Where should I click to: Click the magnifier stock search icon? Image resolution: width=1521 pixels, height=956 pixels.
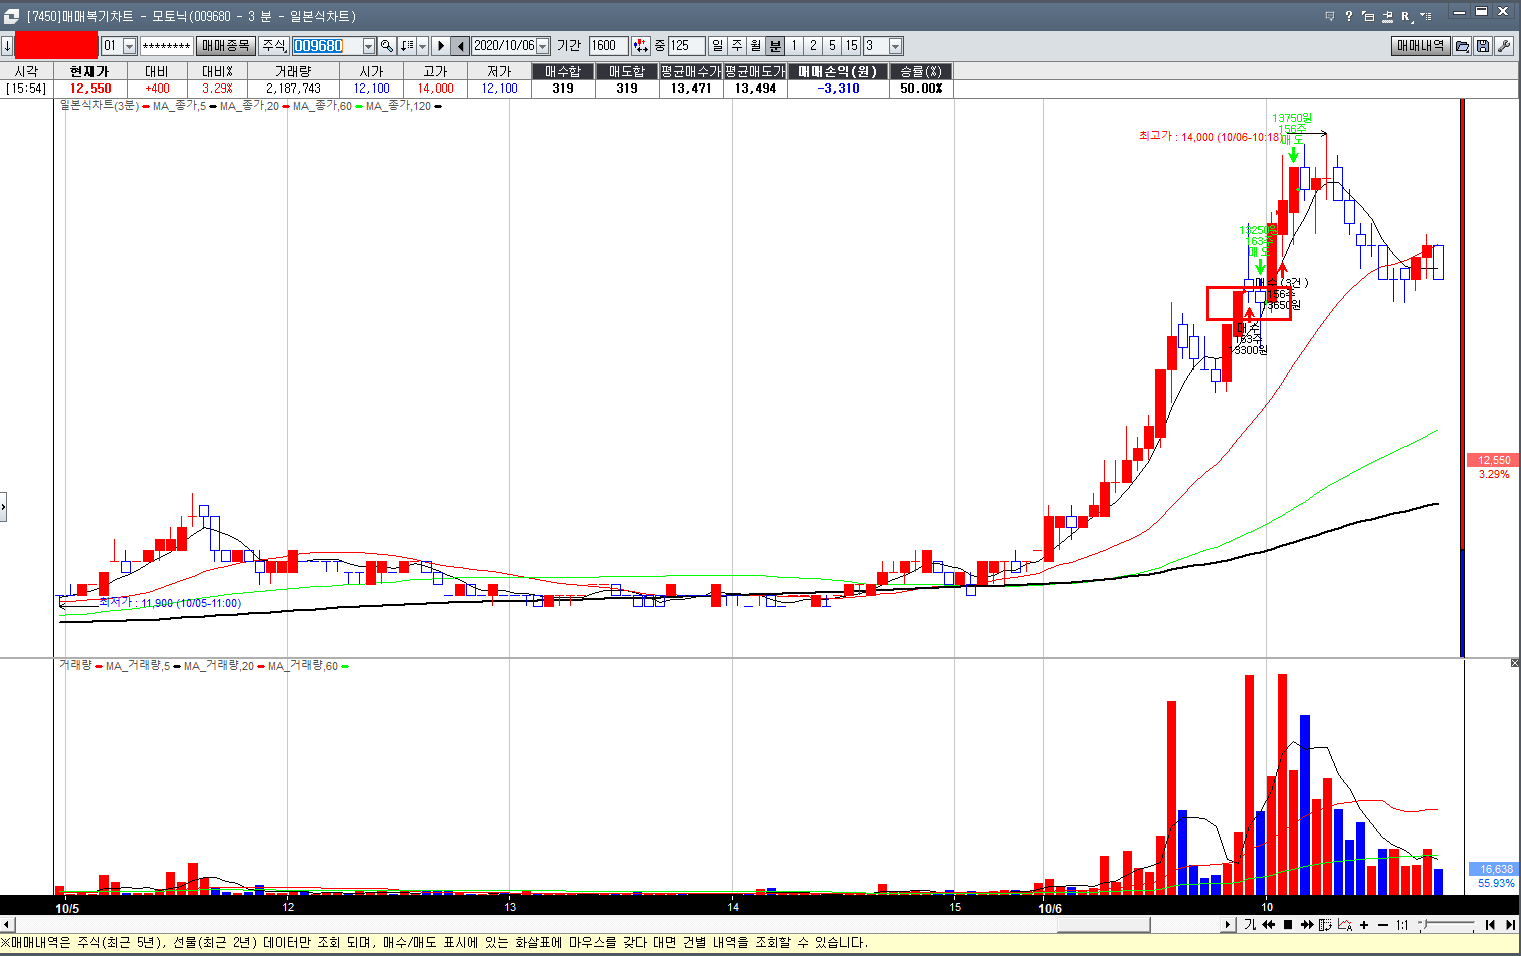pos(387,46)
